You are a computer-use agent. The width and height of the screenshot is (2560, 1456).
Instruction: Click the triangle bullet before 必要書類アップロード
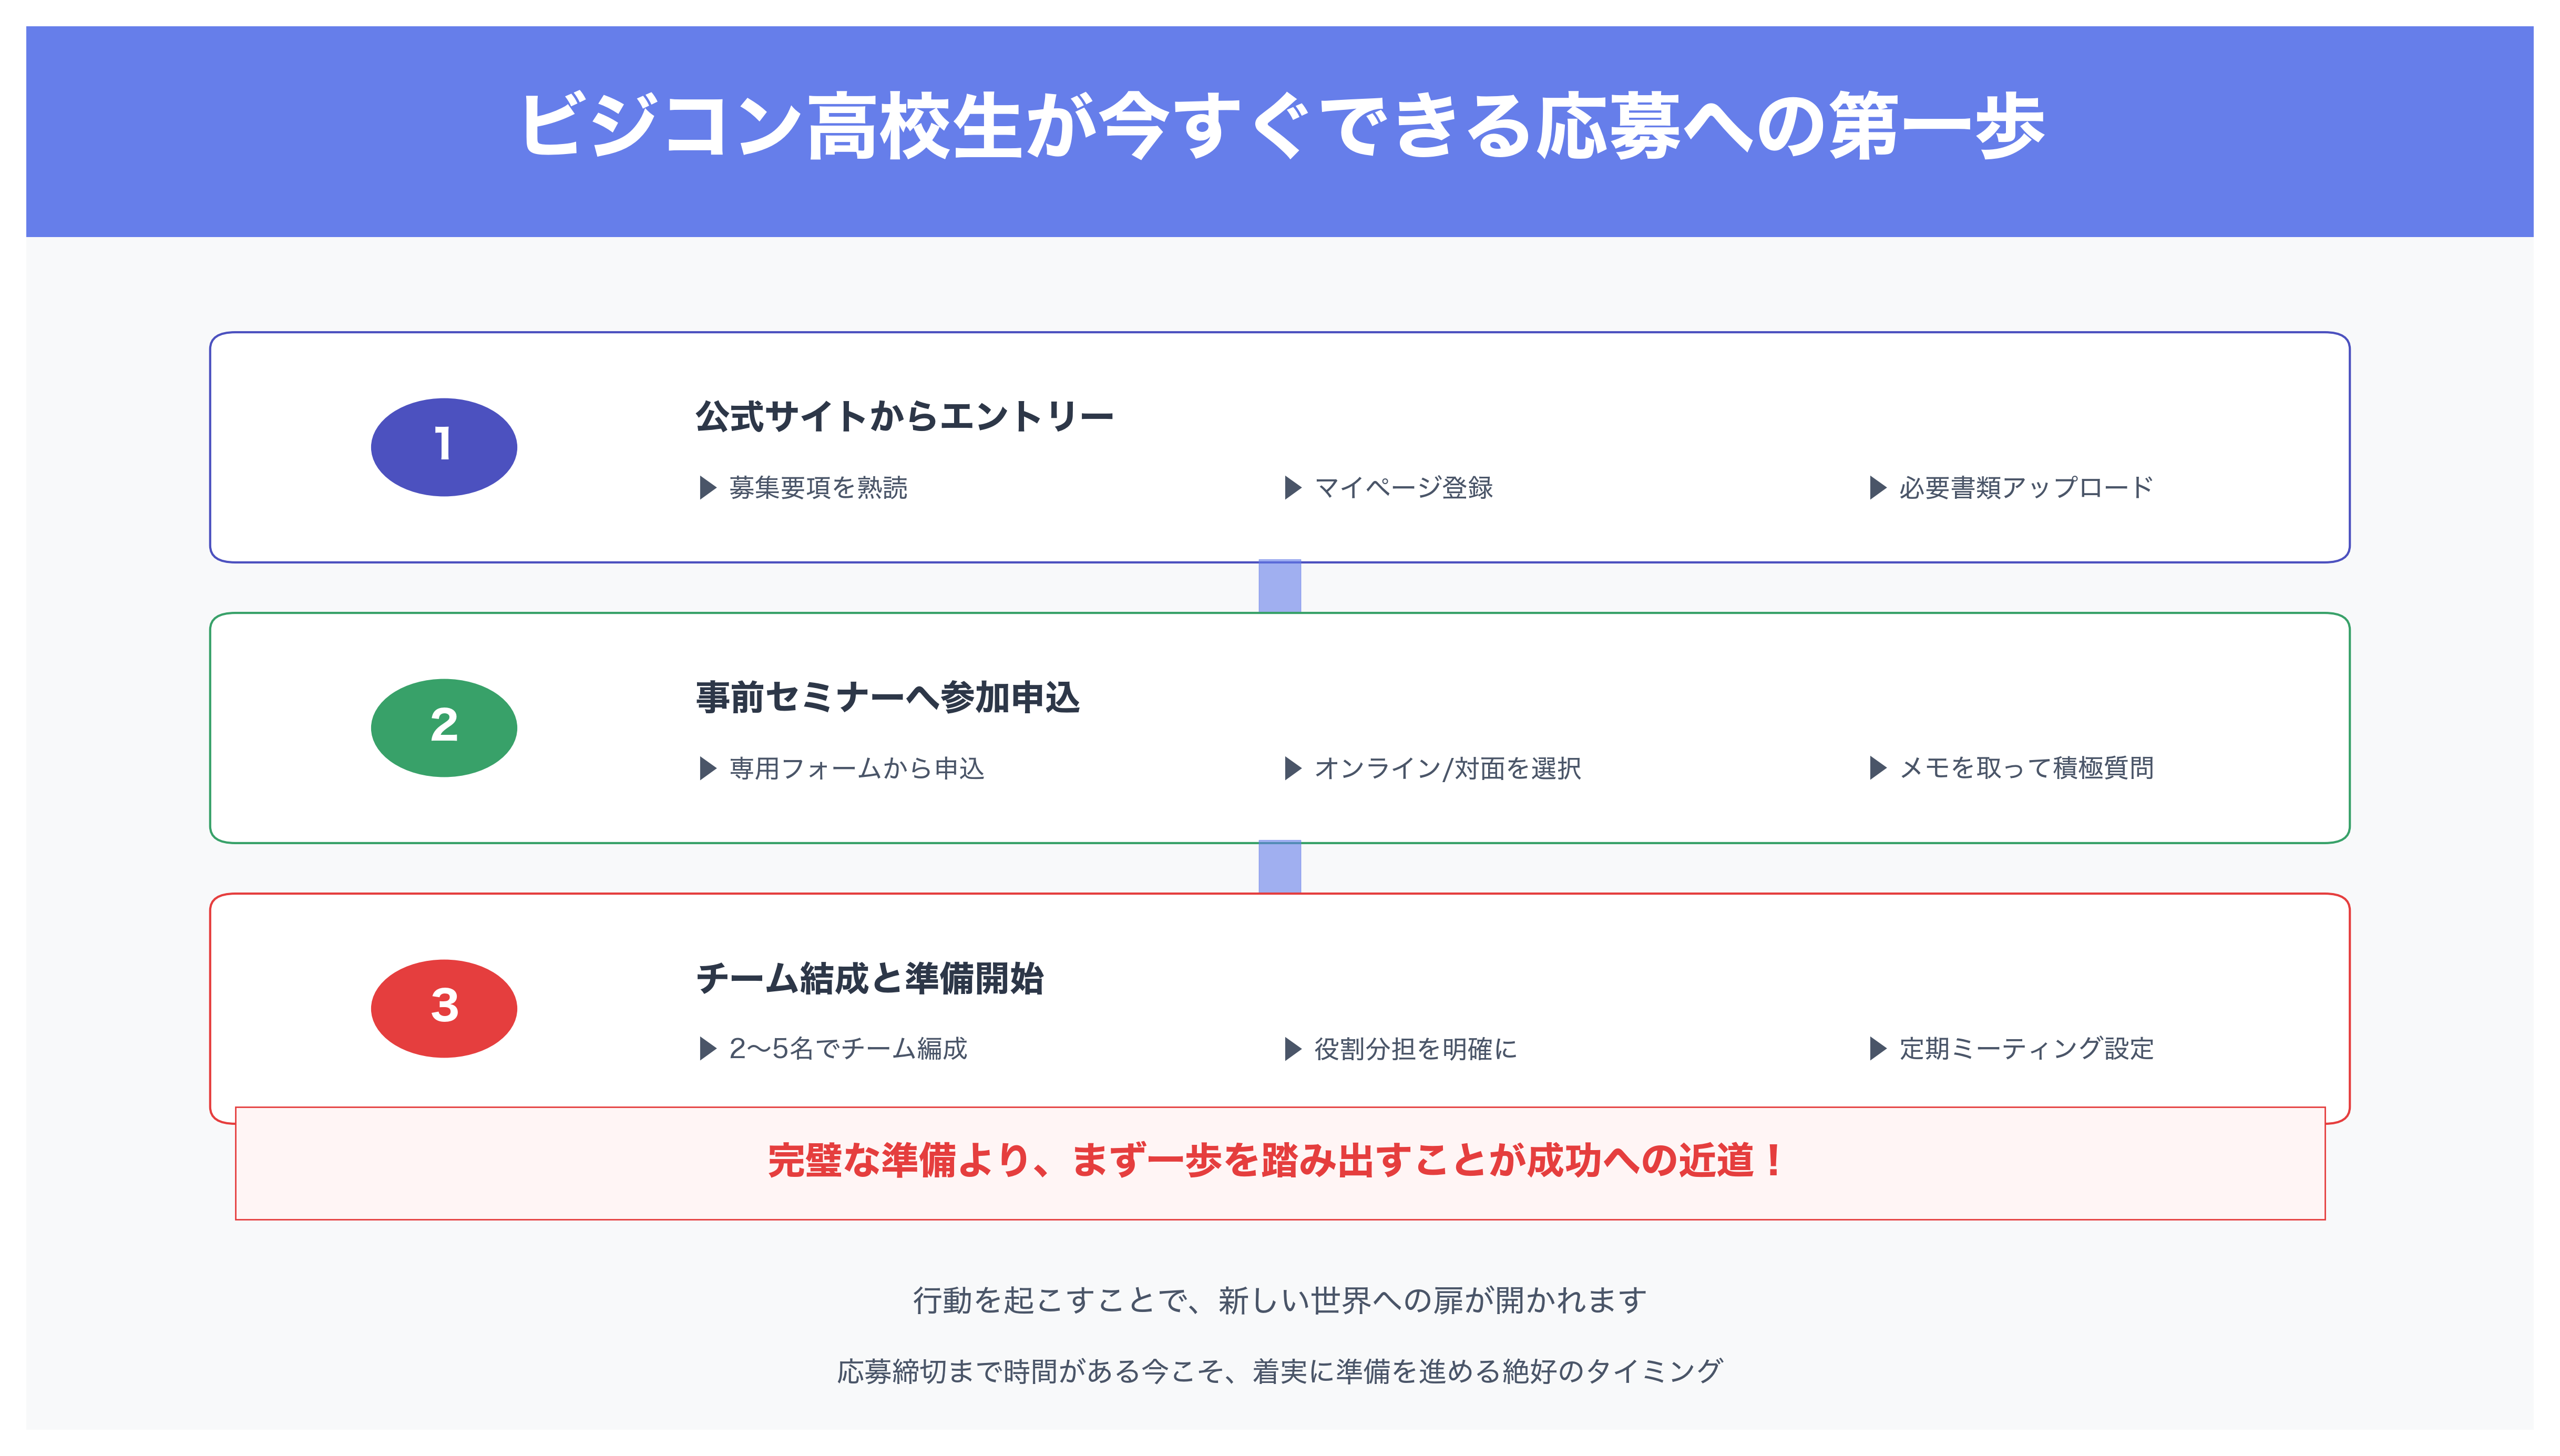pyautogui.click(x=1877, y=488)
